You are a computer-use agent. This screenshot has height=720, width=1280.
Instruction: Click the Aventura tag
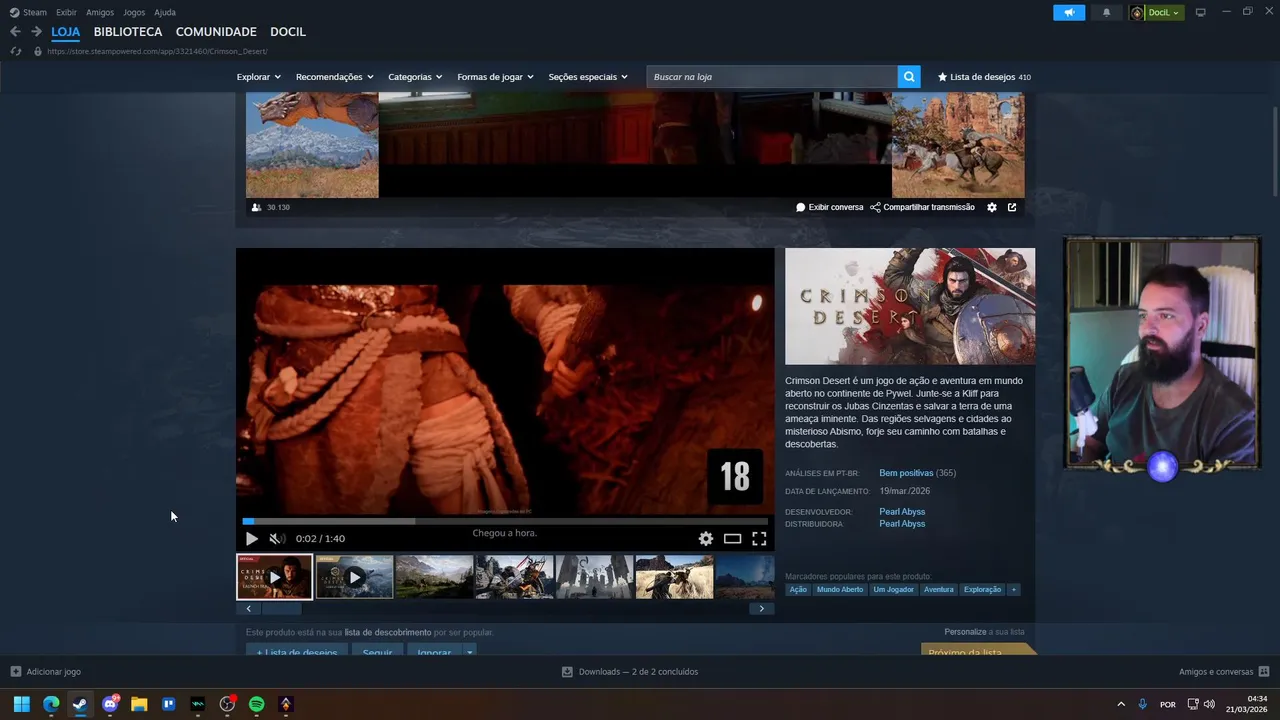pyautogui.click(x=939, y=590)
